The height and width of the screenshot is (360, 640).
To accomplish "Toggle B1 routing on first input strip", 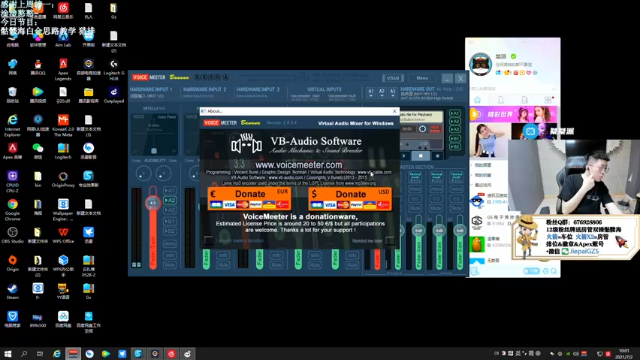I will (x=169, y=221).
